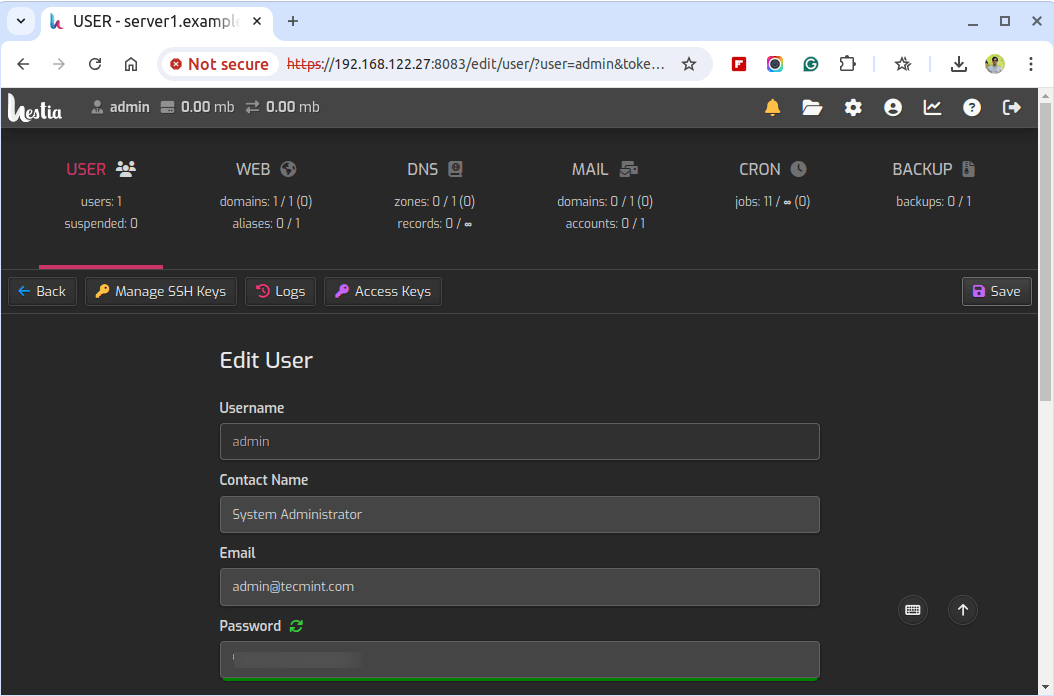Image resolution: width=1054 pixels, height=696 pixels.
Task: Click the "backups: 0 / 1" text
Action: 934,202
